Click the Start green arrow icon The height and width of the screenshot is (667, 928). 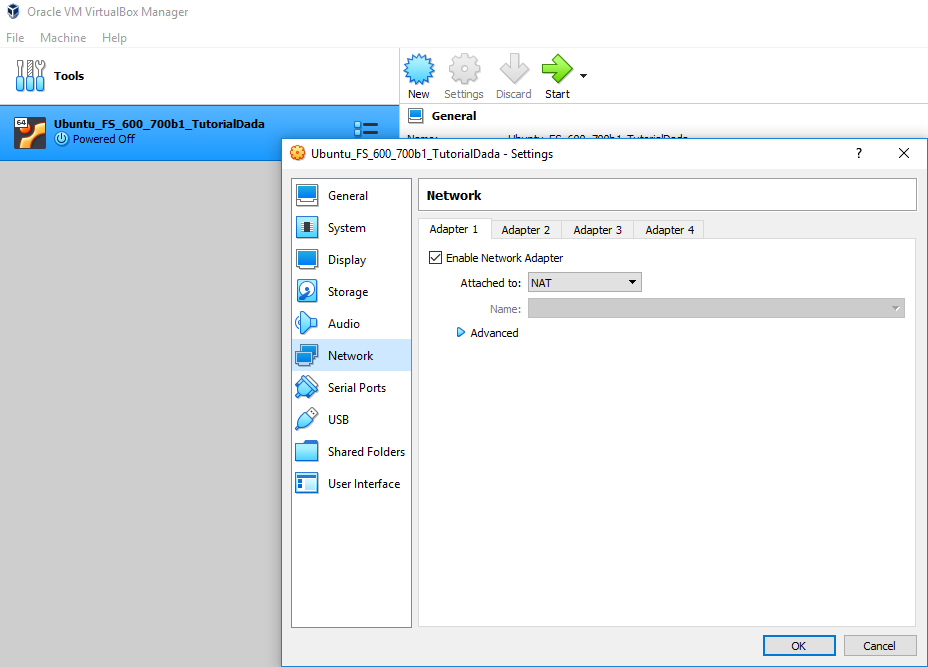[x=556, y=70]
